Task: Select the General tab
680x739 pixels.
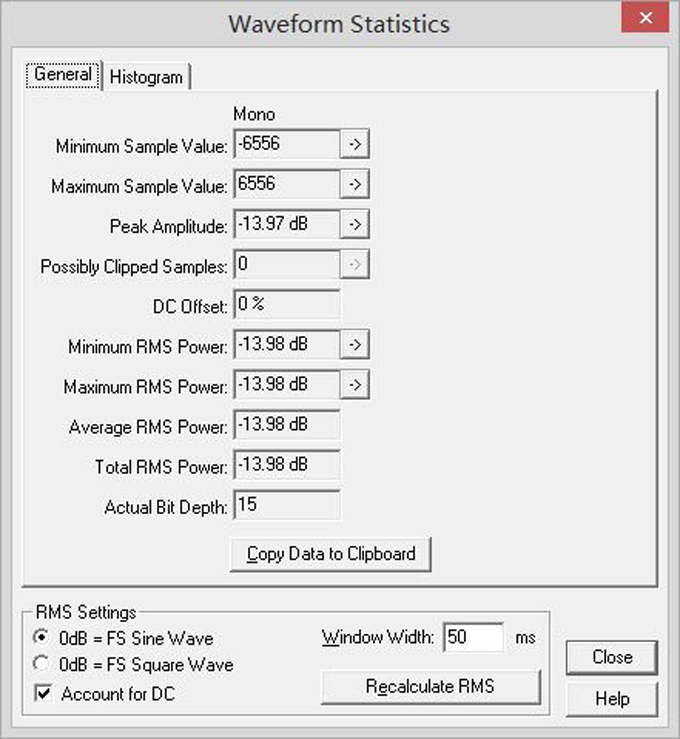Action: (x=63, y=75)
